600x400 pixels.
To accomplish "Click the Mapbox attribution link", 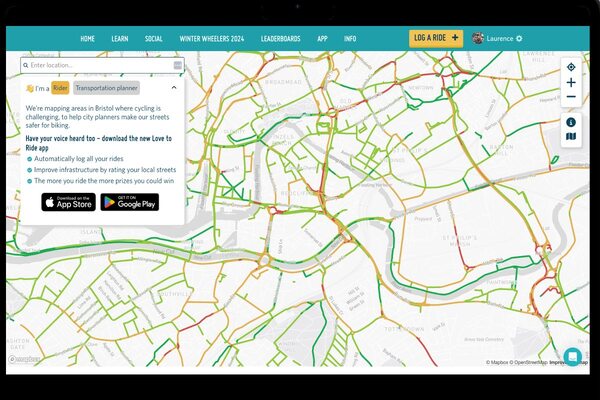I will [497, 362].
